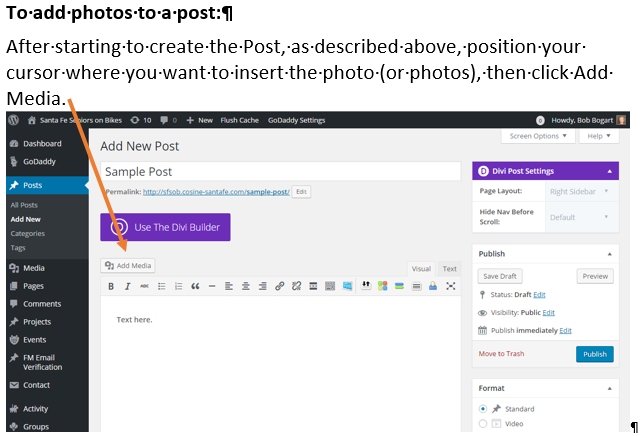
Task: Click Flush Cache in admin bar
Action: [239, 120]
